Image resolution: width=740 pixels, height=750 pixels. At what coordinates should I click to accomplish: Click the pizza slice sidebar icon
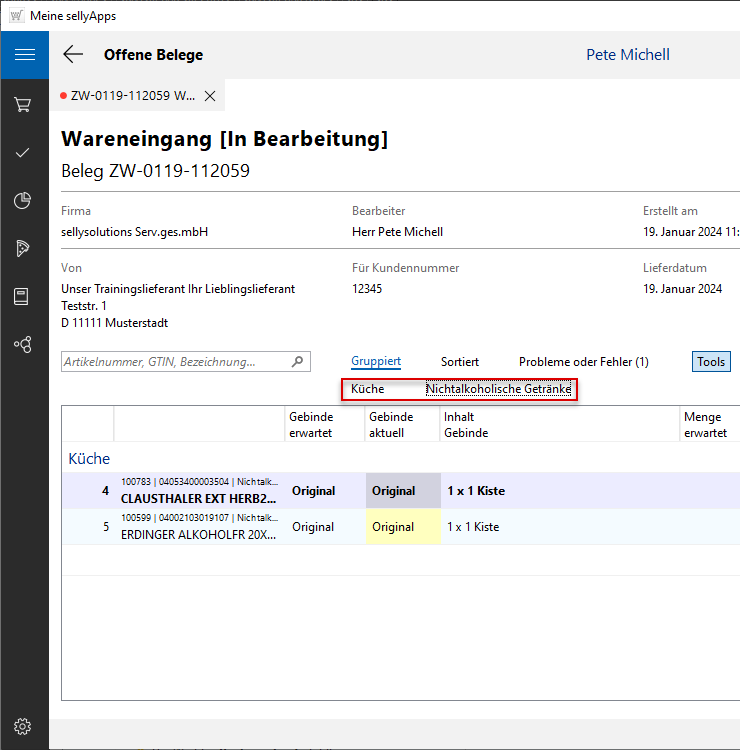pyautogui.click(x=24, y=249)
